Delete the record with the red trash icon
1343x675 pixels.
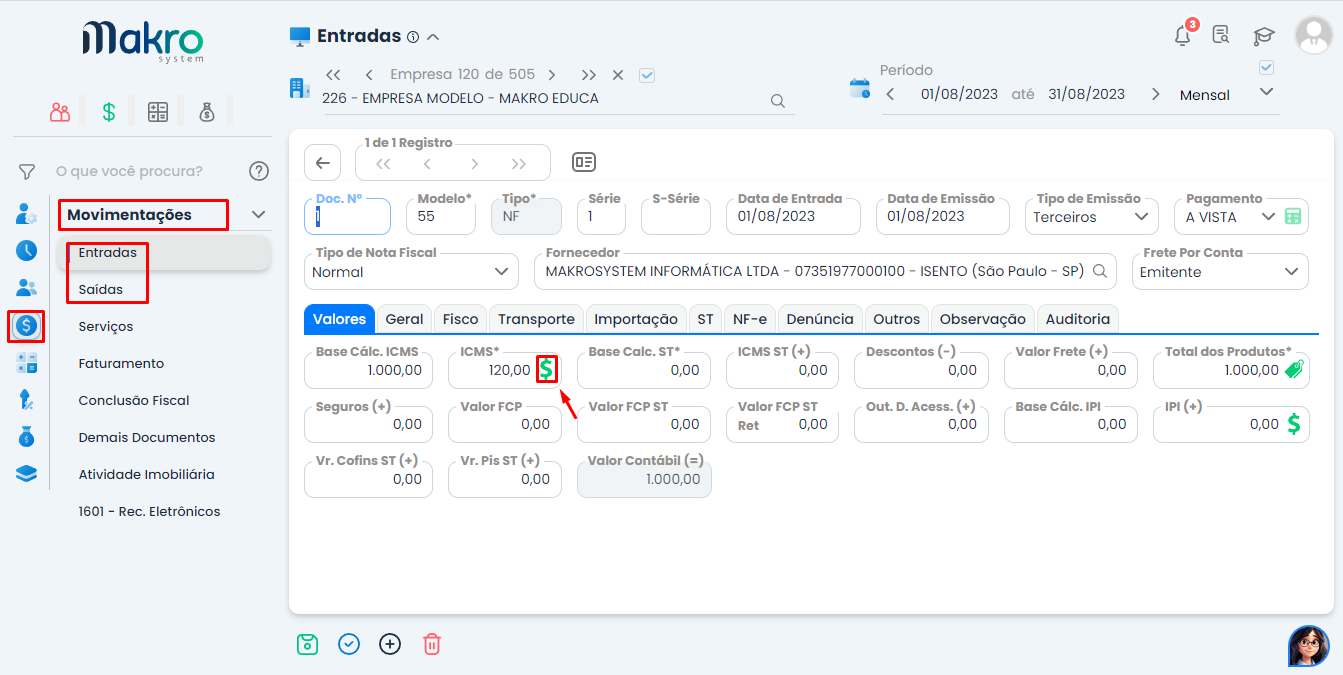tap(431, 644)
